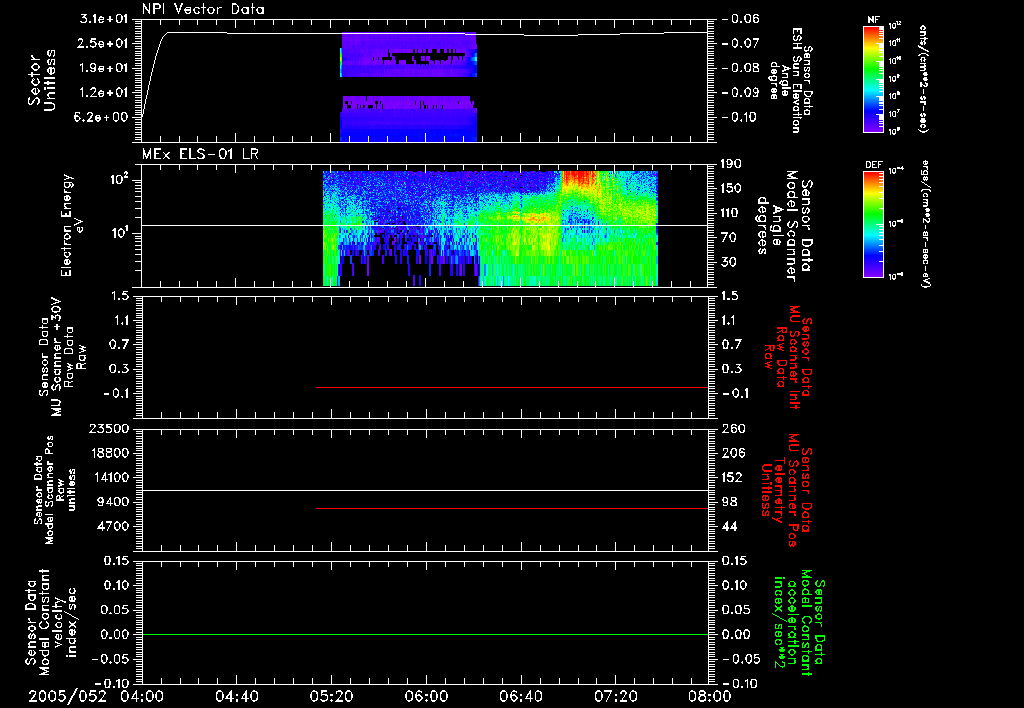This screenshot has height=708, width=1024.
Task: Click the "9400" scanner position tick value
Action: (x=112, y=502)
